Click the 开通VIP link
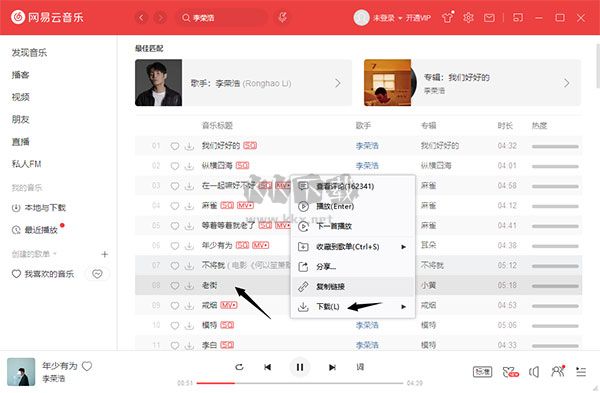 418,18
